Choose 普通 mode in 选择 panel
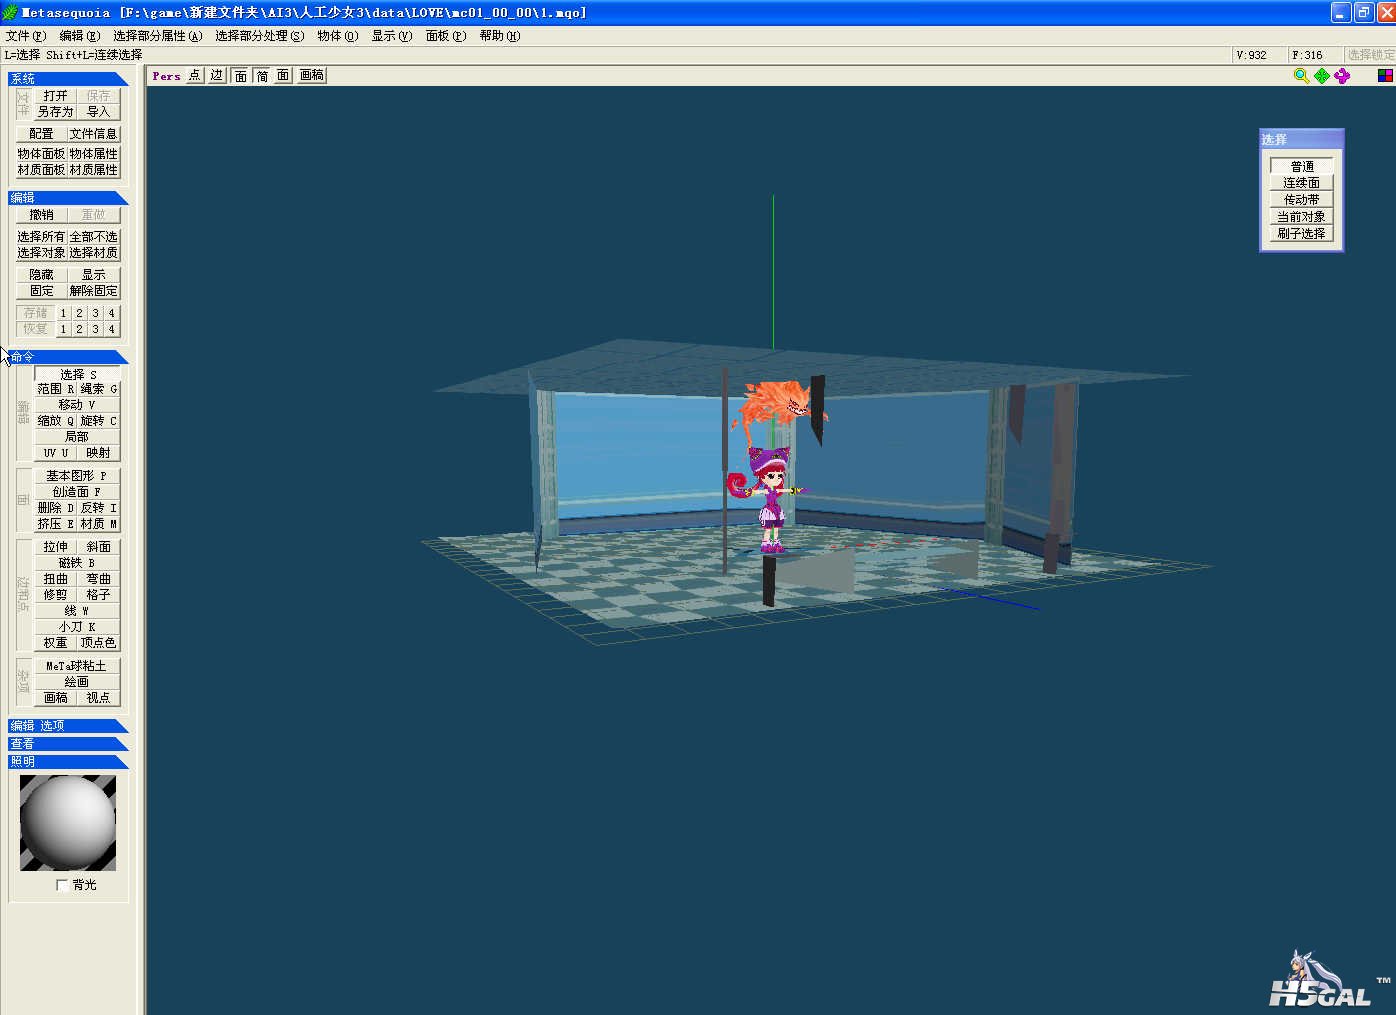The width and height of the screenshot is (1396, 1015). point(1302,166)
